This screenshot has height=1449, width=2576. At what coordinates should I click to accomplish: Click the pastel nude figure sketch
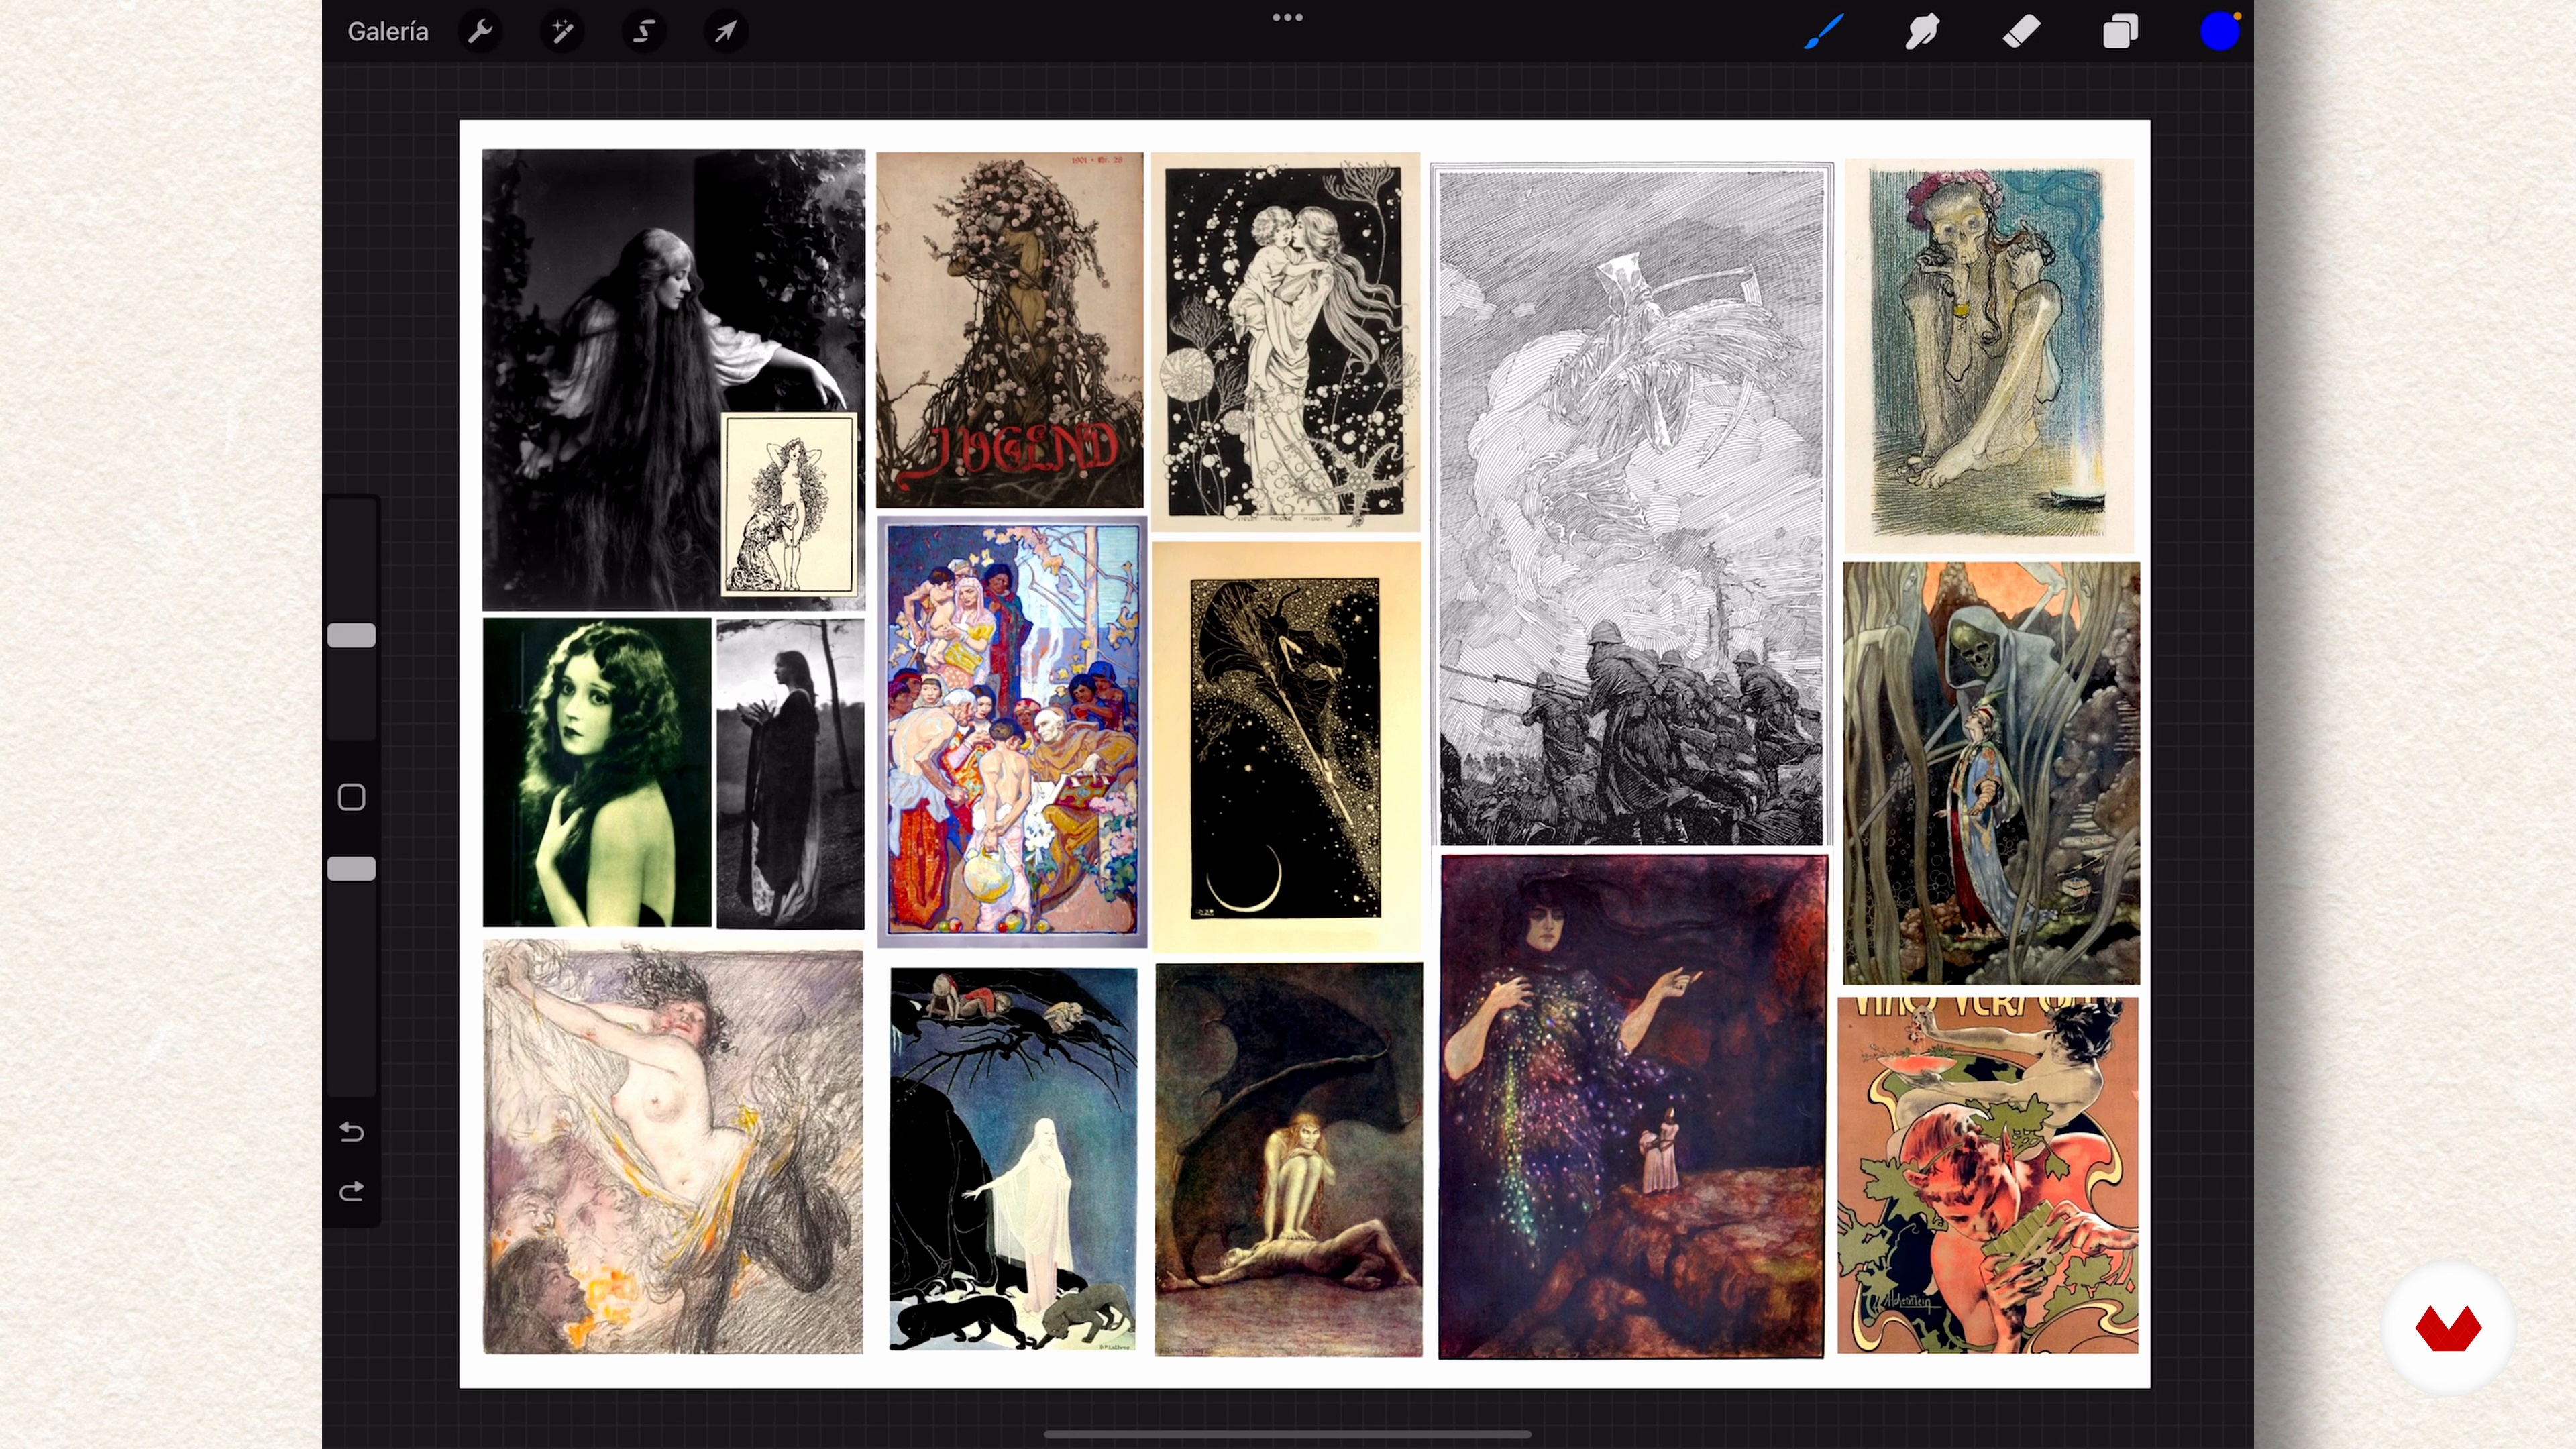[673, 1147]
